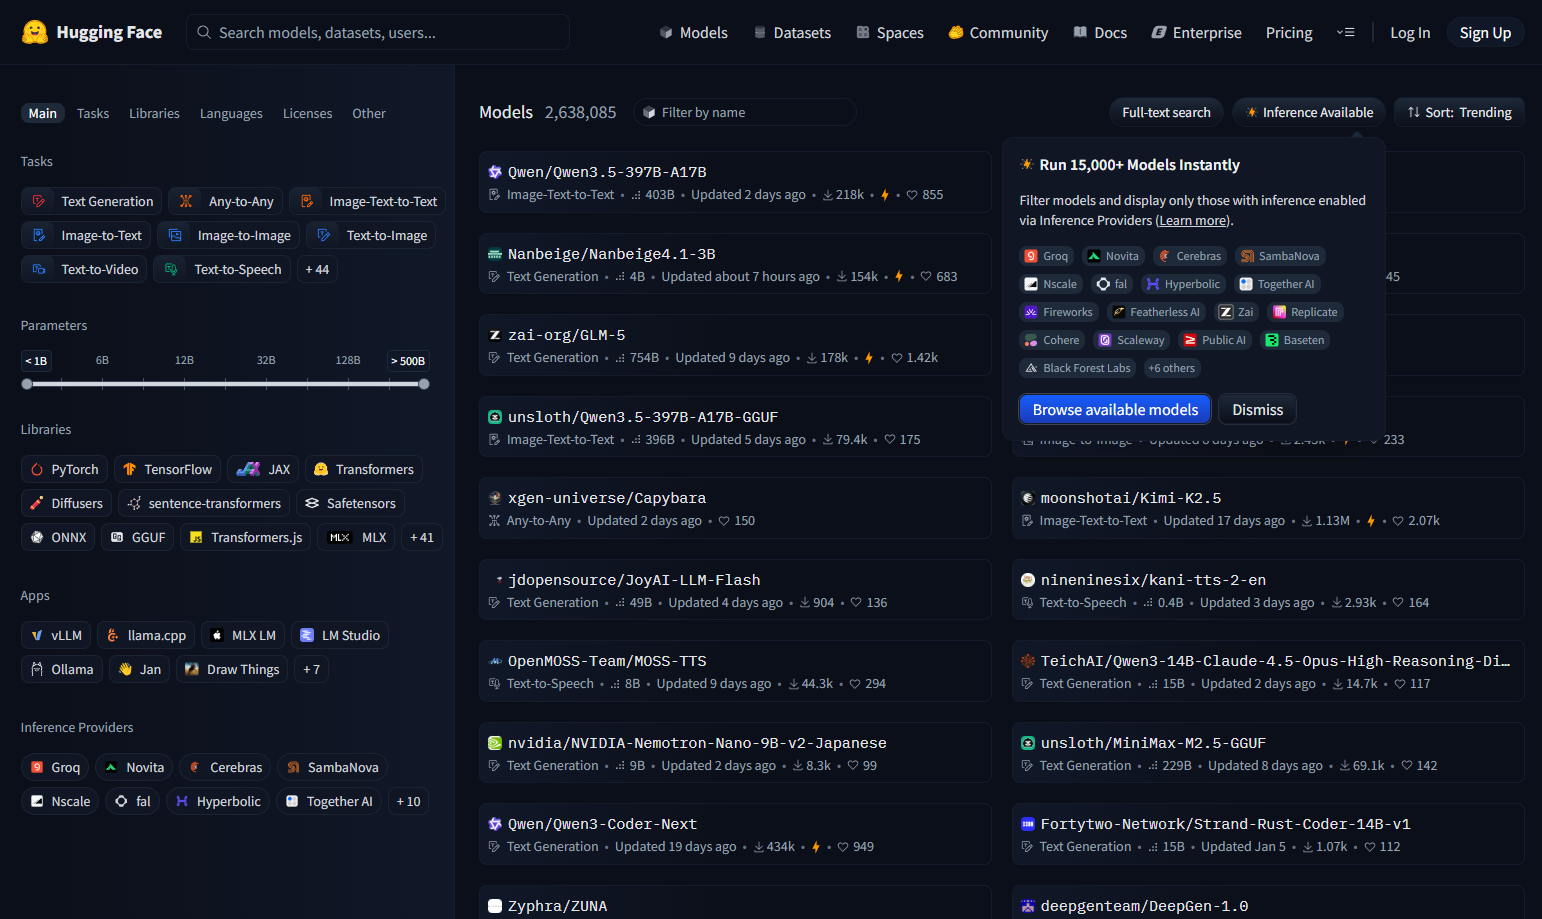Choose the llama.cpp app filter

(x=146, y=635)
